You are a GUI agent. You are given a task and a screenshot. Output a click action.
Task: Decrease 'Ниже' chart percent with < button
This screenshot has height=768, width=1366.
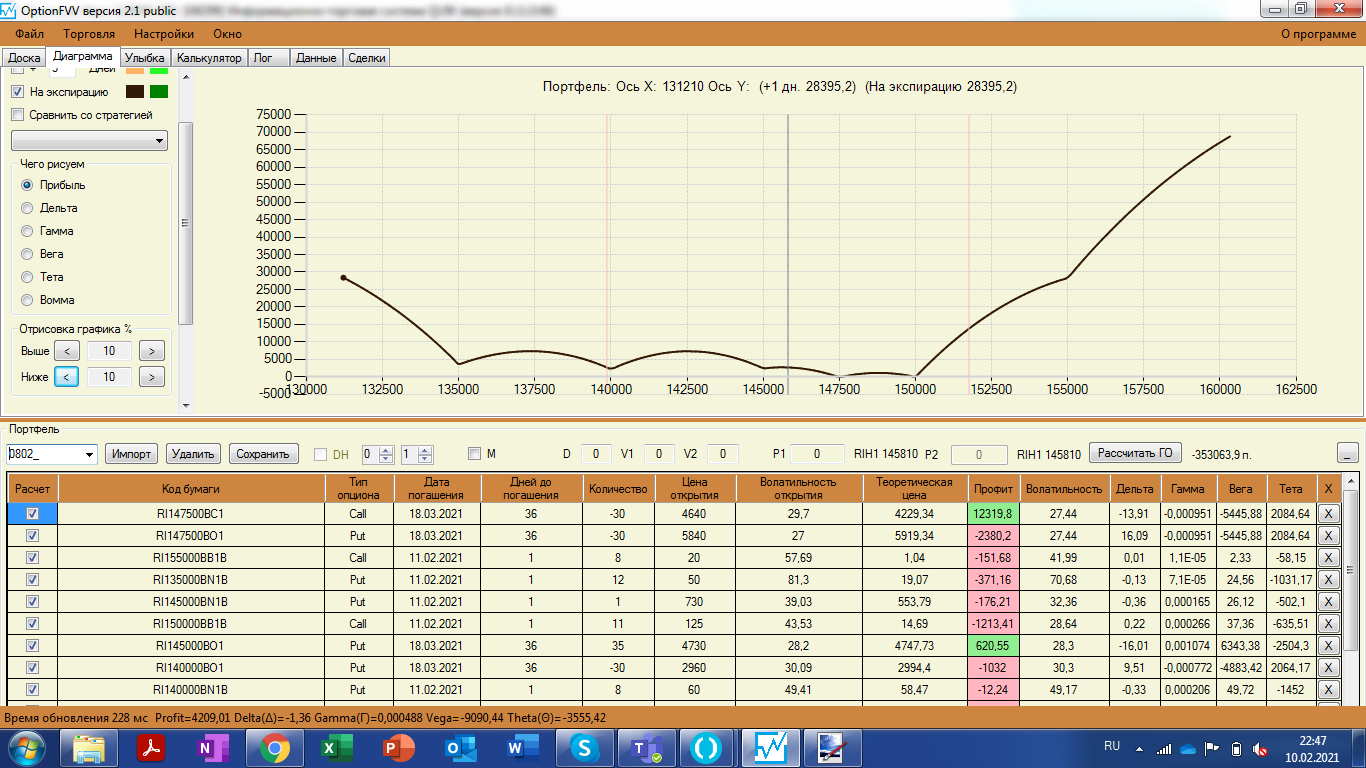point(66,377)
